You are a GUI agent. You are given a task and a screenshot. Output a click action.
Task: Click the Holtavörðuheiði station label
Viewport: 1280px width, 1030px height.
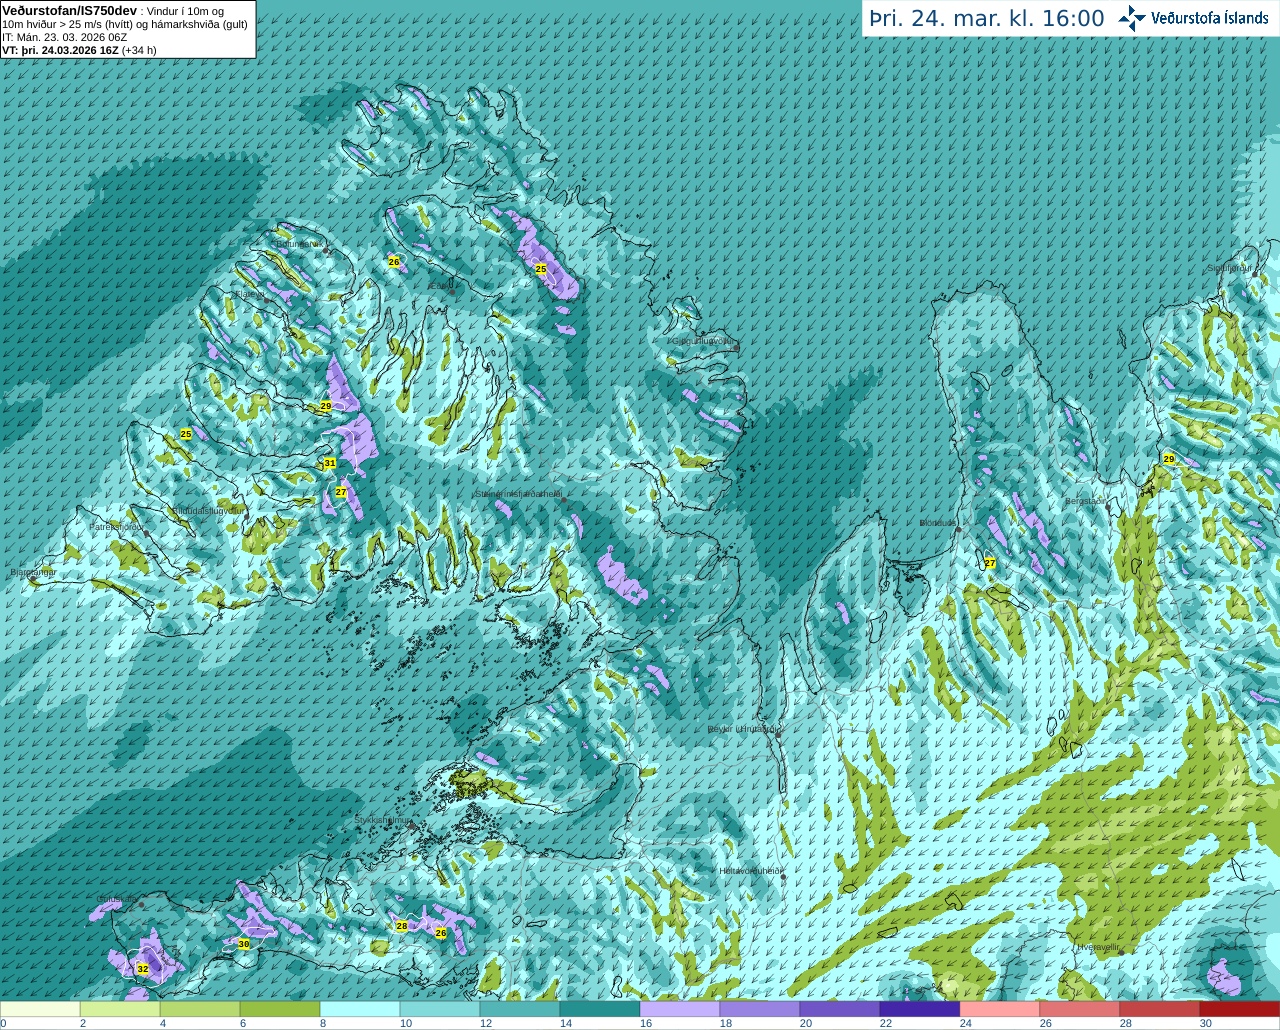coord(750,871)
